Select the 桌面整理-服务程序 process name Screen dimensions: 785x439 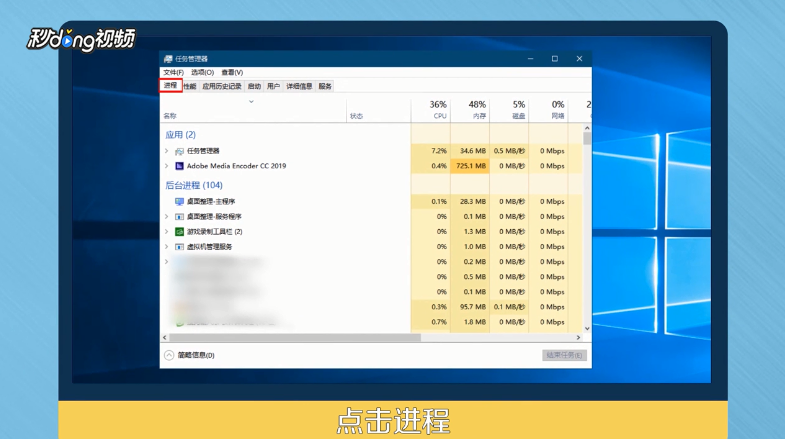point(214,216)
